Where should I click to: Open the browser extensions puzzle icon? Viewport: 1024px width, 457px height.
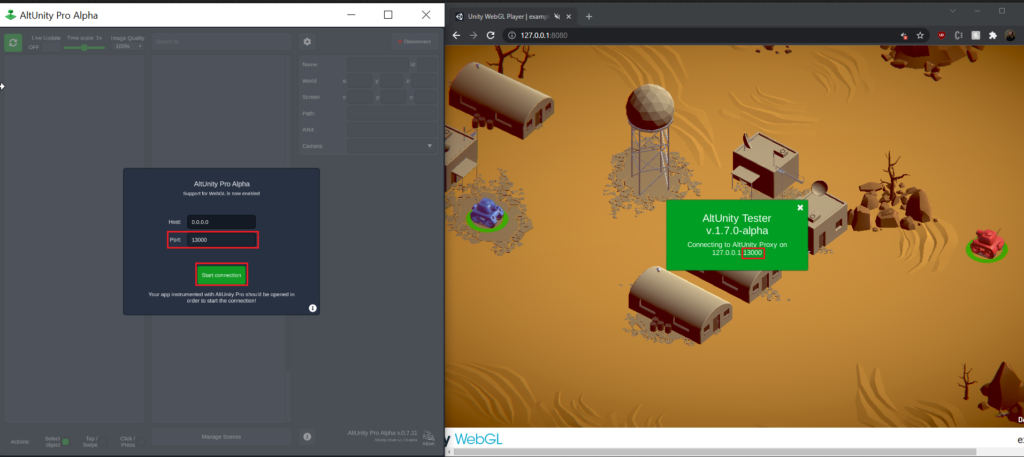993,35
